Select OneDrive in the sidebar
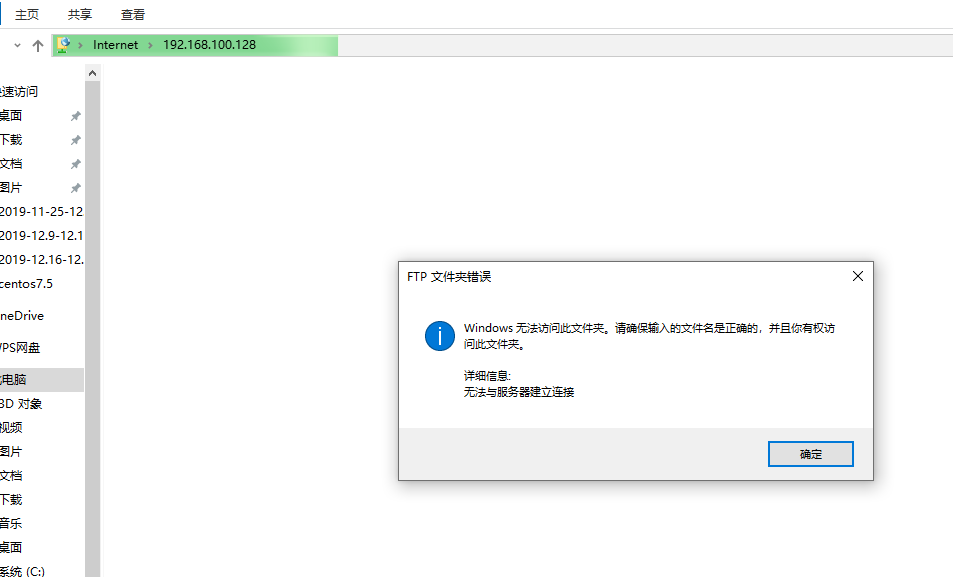The width and height of the screenshot is (953, 577). click(22, 316)
